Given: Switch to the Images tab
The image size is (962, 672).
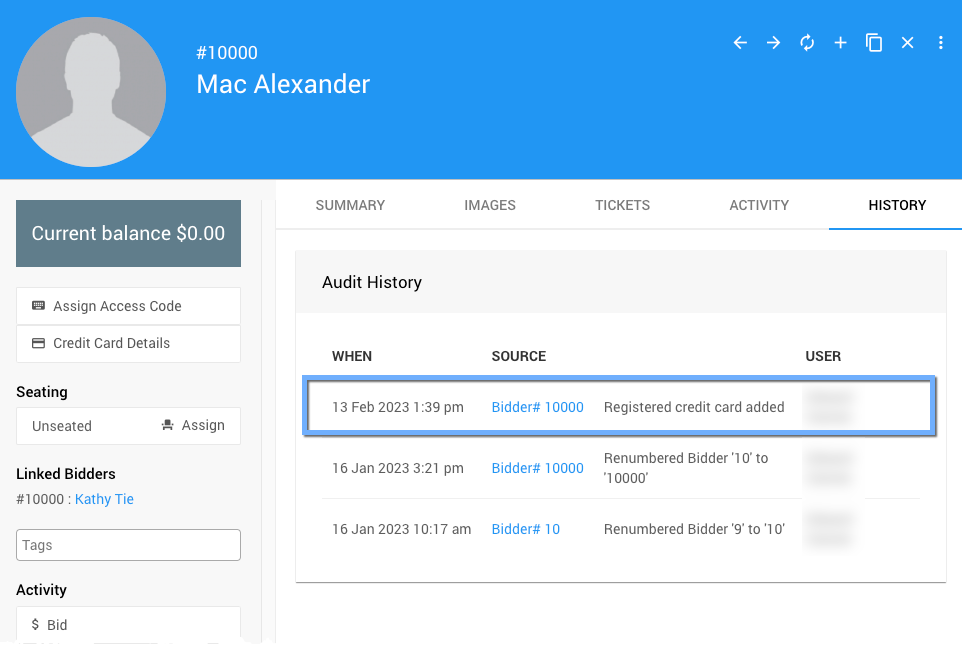Looking at the screenshot, I should point(490,205).
